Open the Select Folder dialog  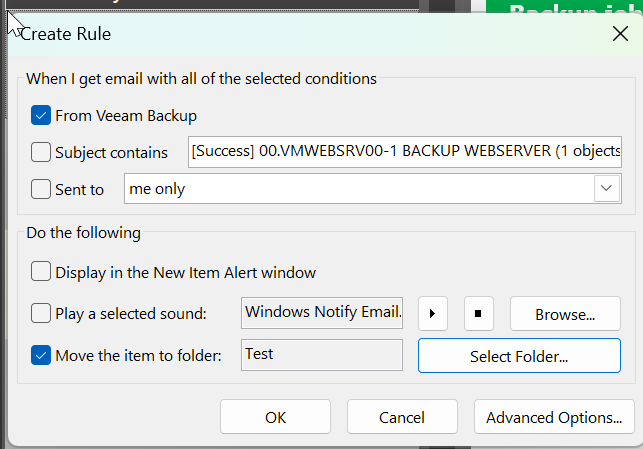pyautogui.click(x=518, y=355)
